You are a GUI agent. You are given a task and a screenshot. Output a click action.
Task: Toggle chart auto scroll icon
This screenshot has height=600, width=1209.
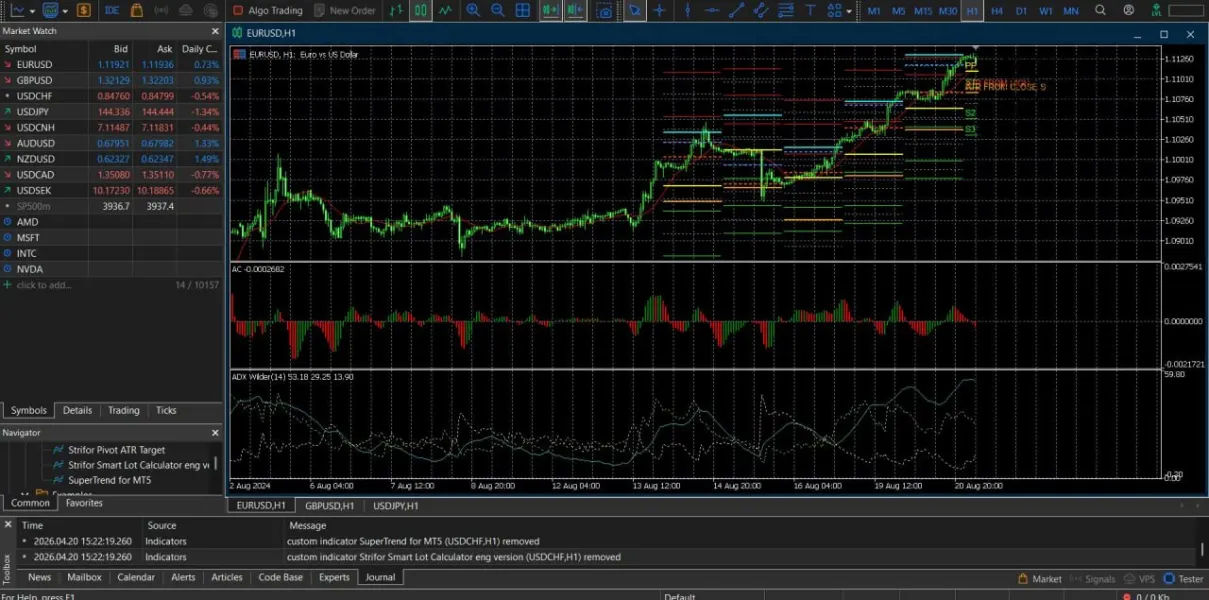coord(550,10)
